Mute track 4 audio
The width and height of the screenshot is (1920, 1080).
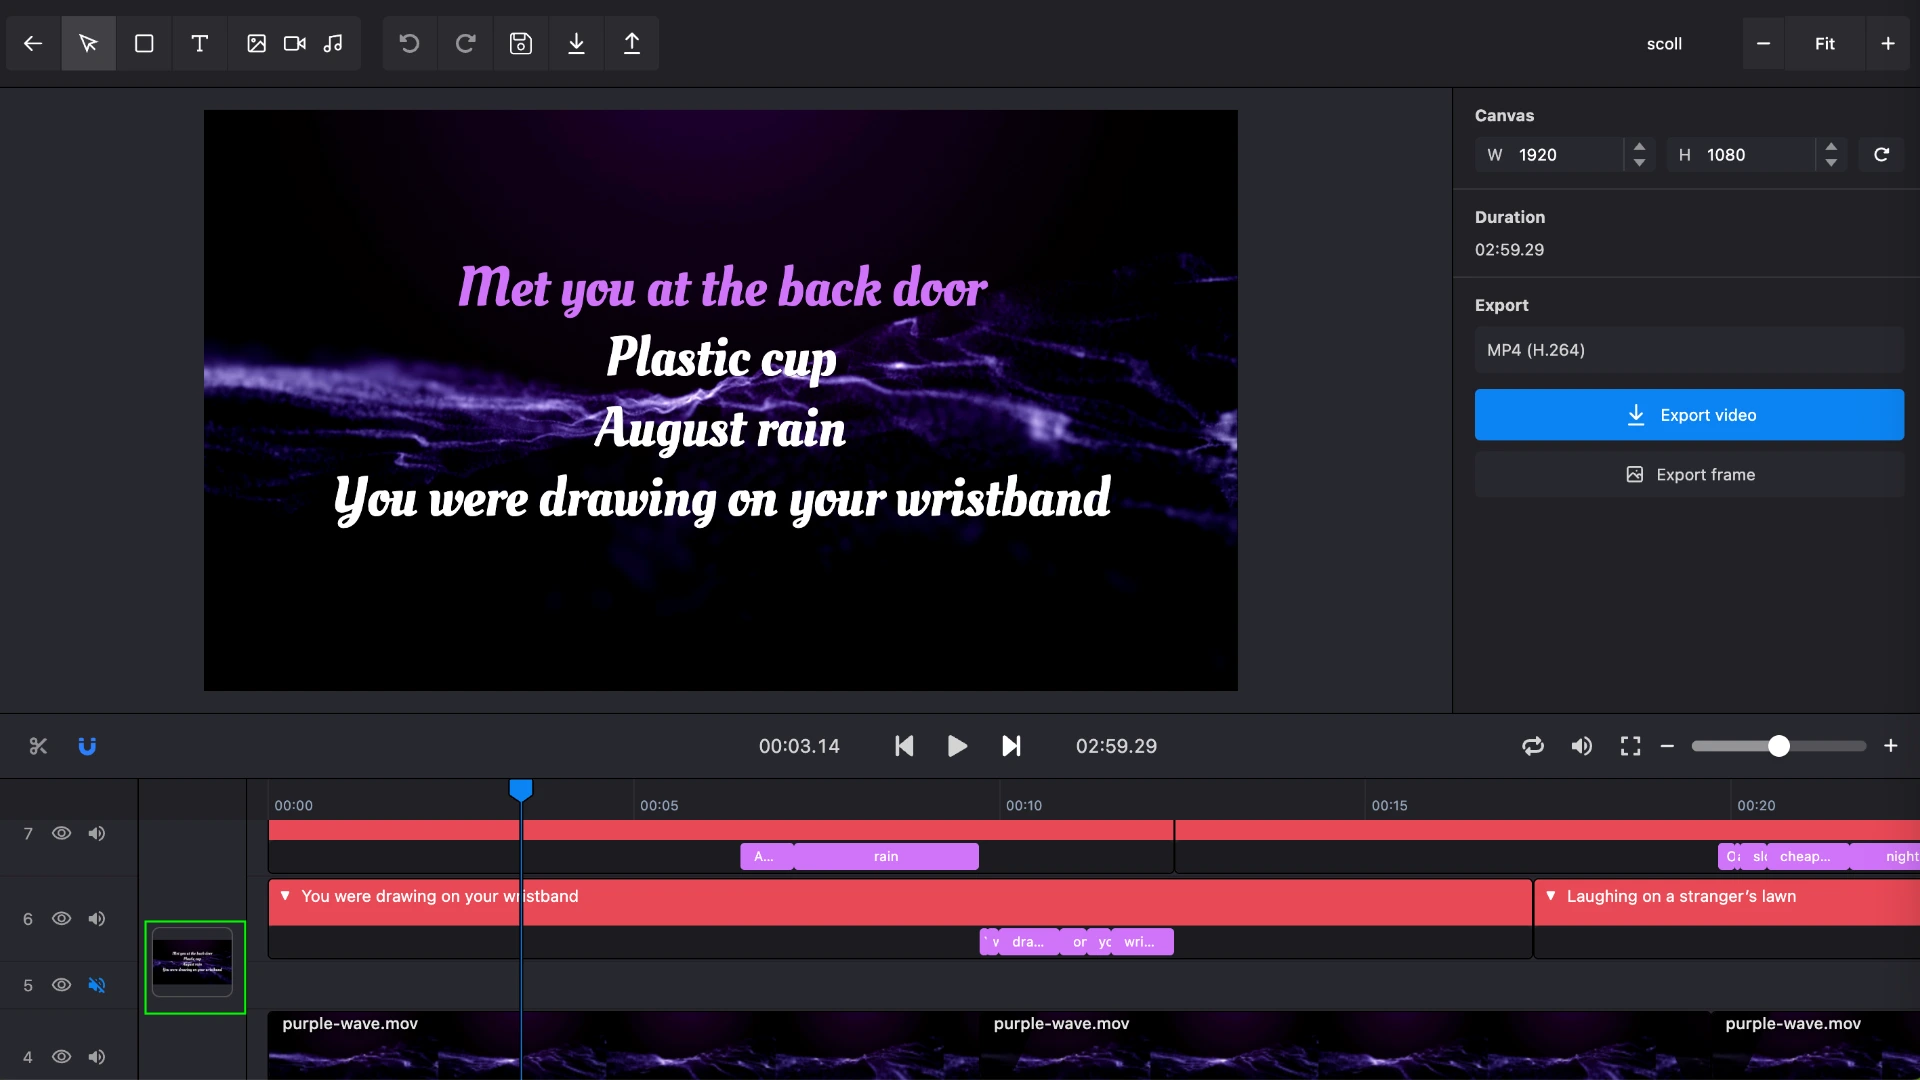pyautogui.click(x=97, y=1057)
